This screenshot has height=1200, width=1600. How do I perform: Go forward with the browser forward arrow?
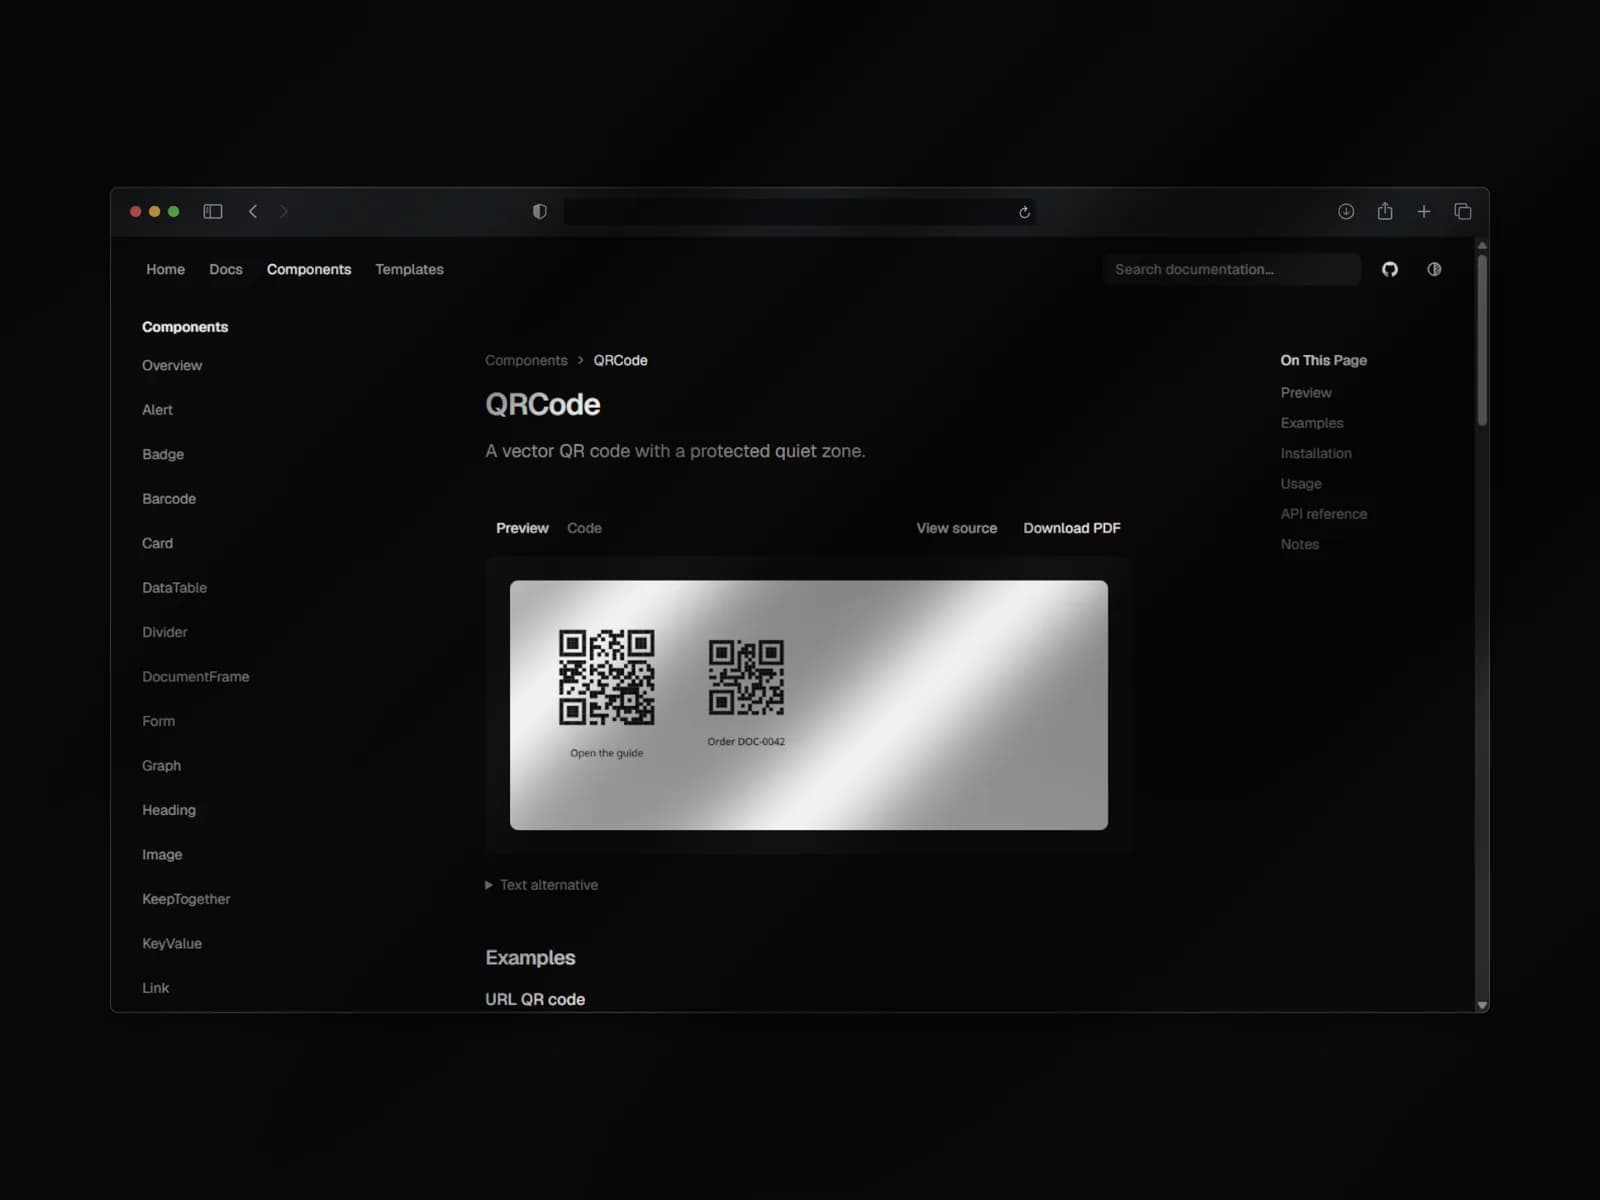(x=284, y=211)
